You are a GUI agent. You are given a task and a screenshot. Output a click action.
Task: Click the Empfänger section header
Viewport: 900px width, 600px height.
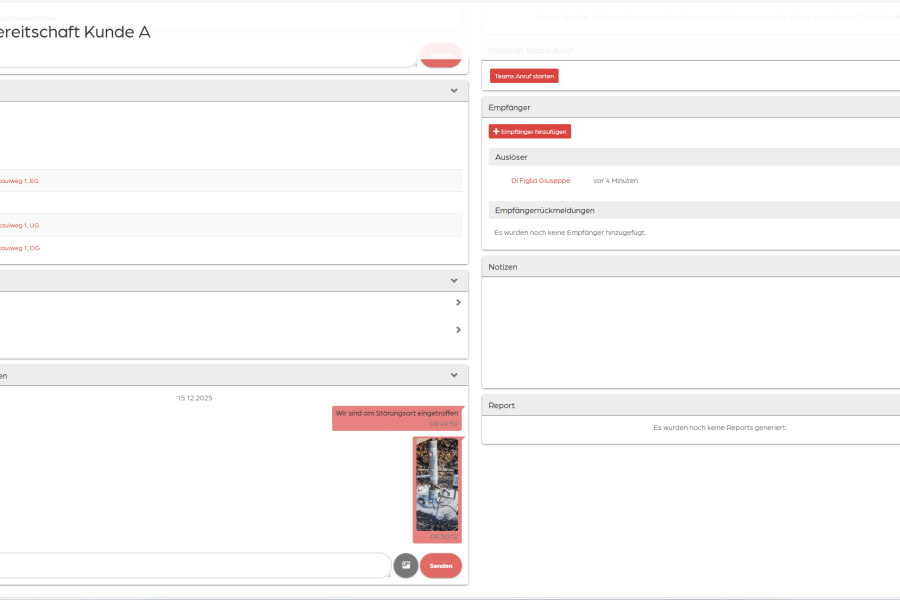[691, 107]
